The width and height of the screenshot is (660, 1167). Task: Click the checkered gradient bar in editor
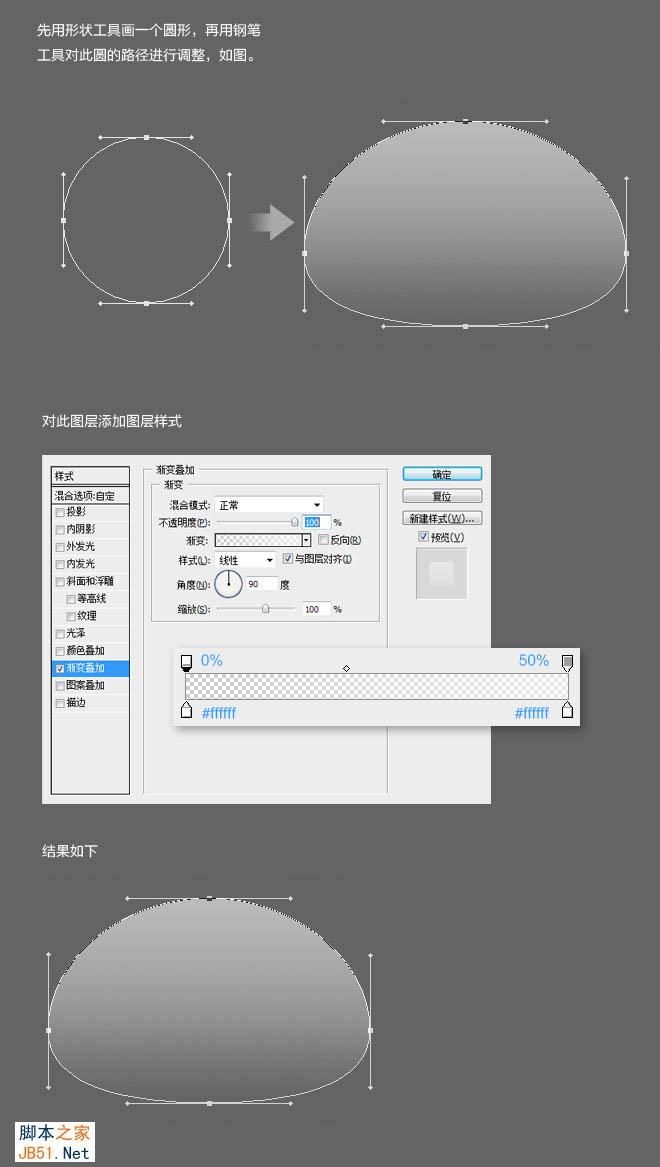[x=377, y=686]
